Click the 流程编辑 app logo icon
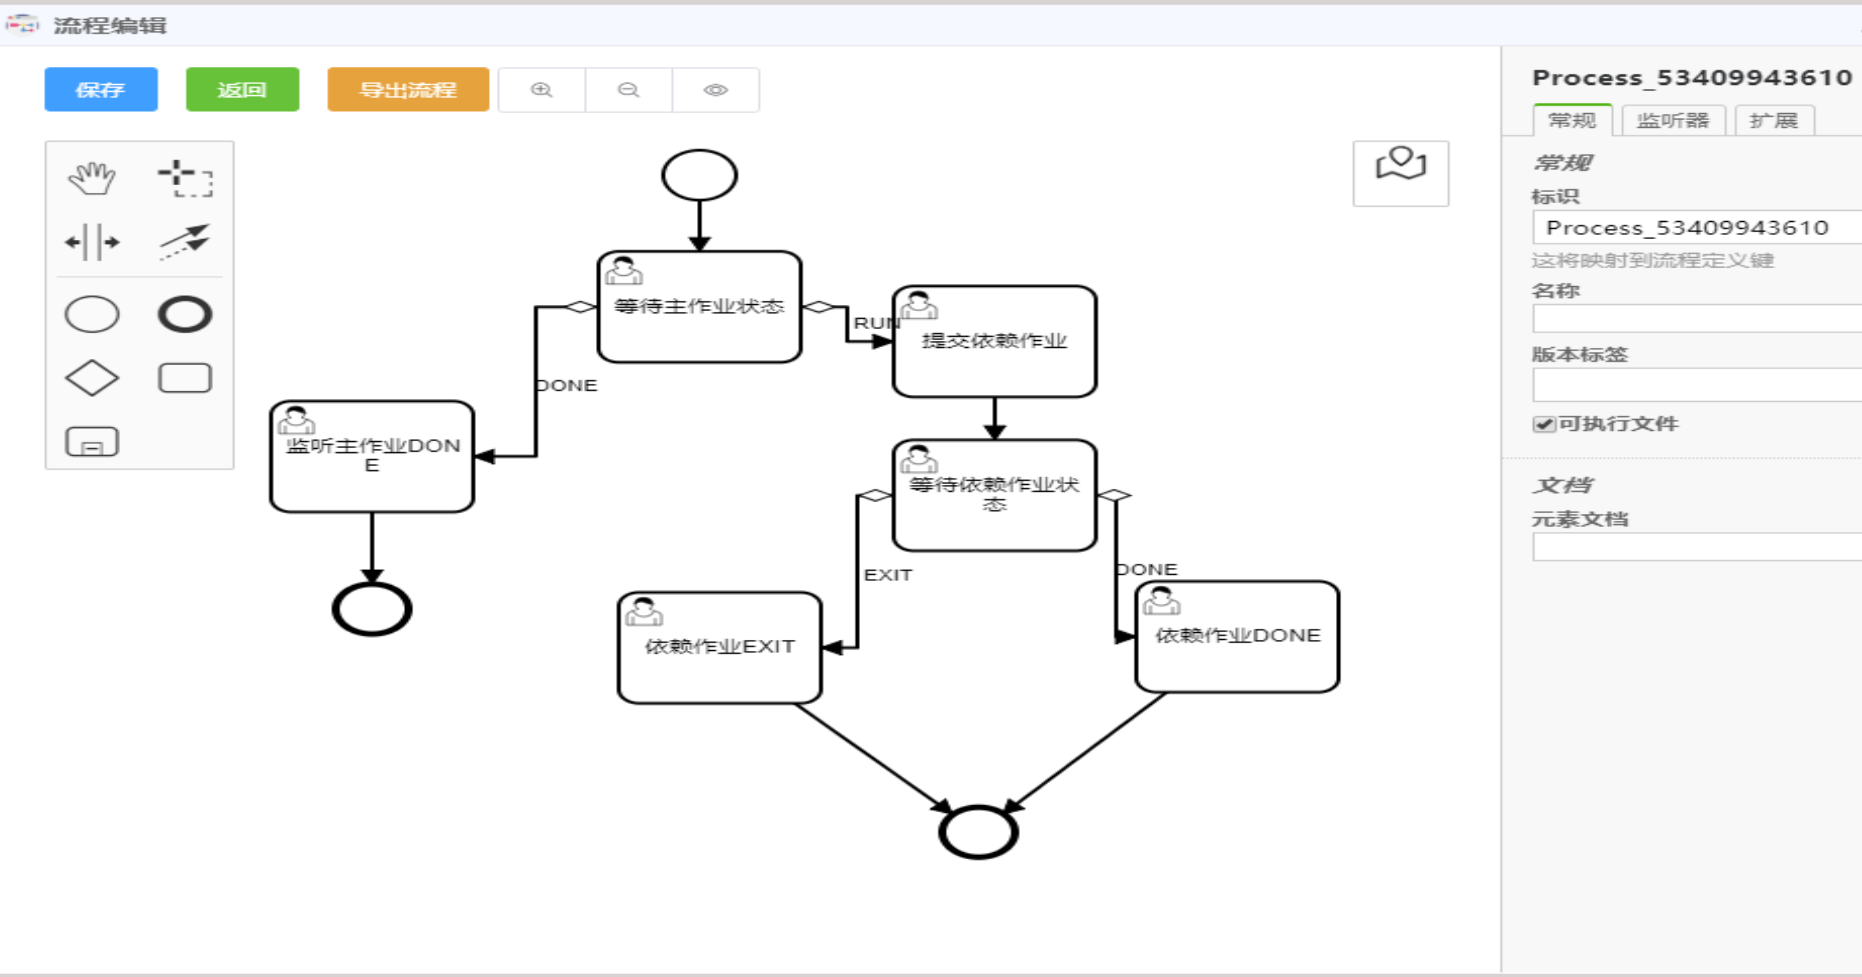Screen dimensions: 1862x977 22,24
